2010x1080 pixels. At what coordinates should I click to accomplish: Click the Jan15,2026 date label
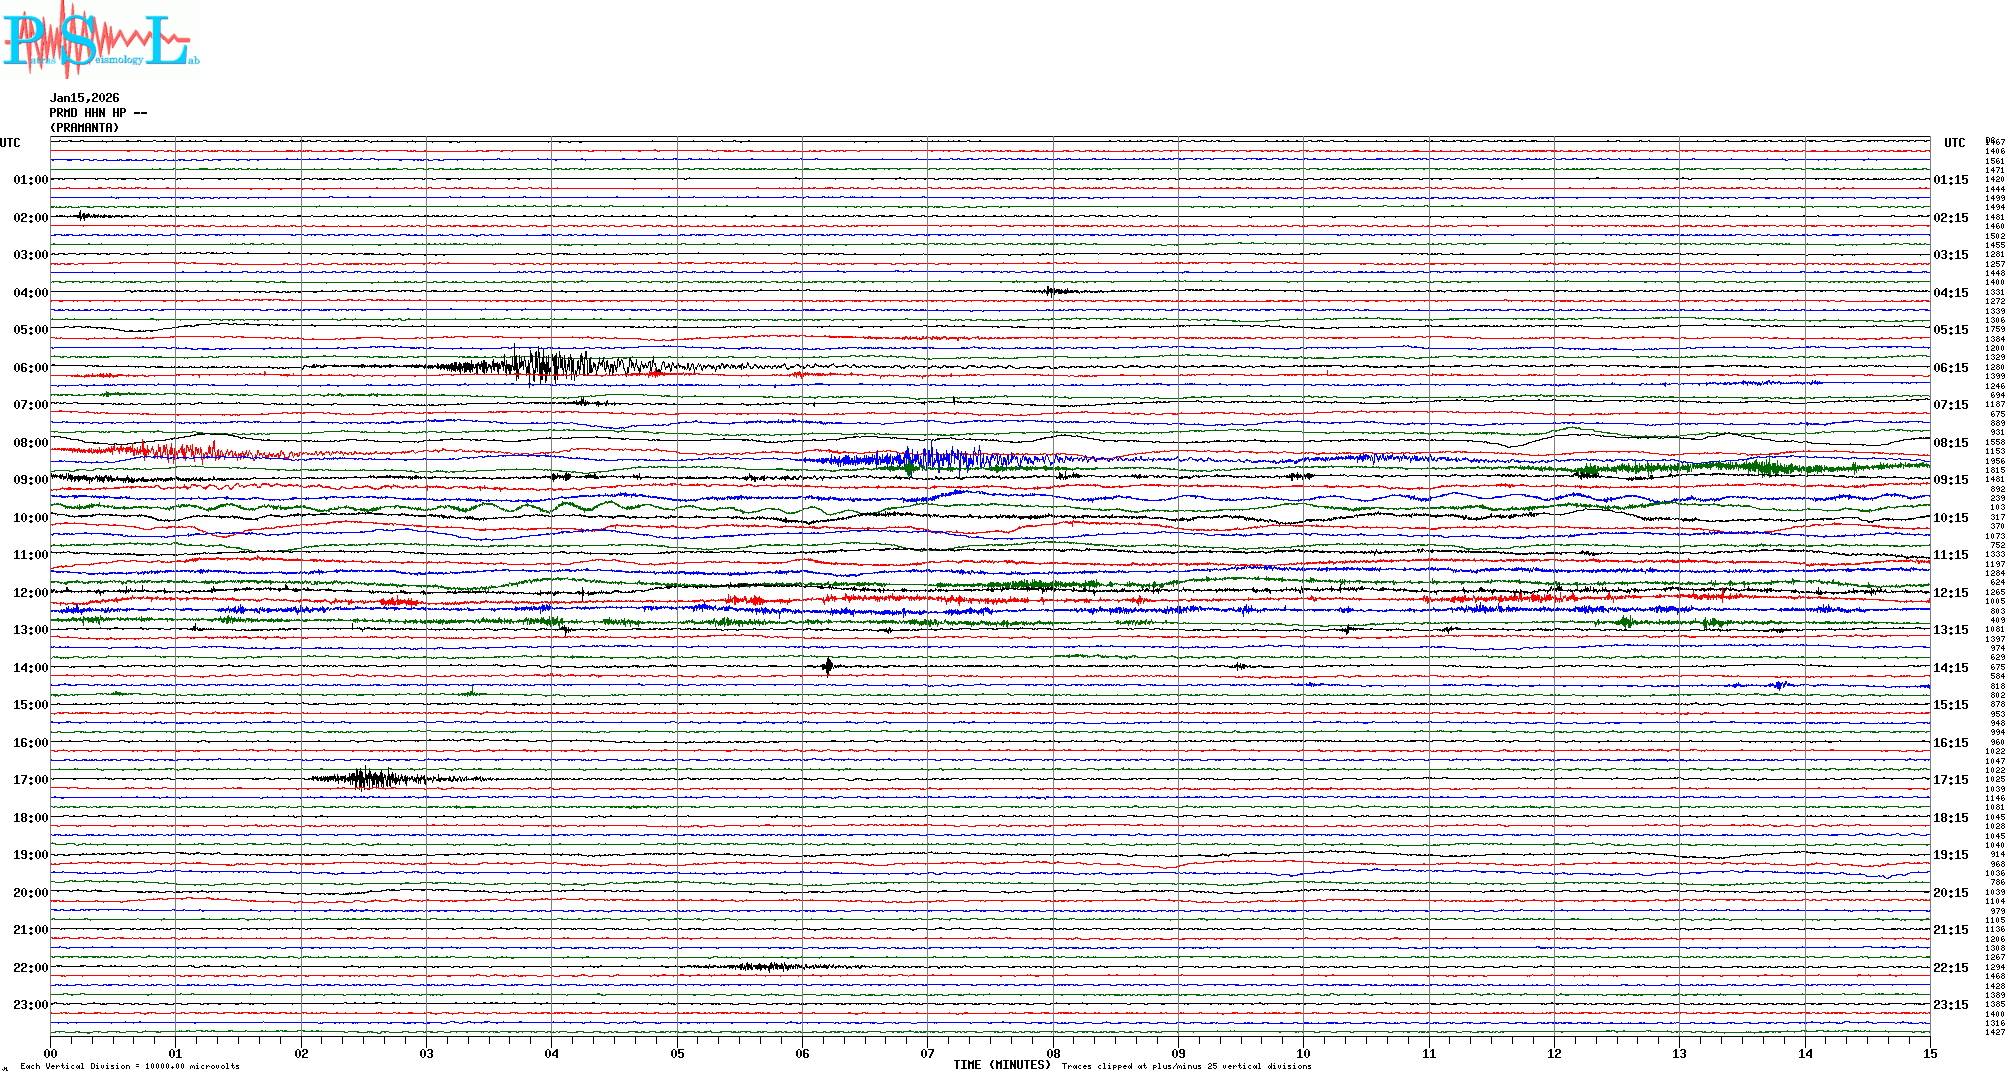coord(84,98)
